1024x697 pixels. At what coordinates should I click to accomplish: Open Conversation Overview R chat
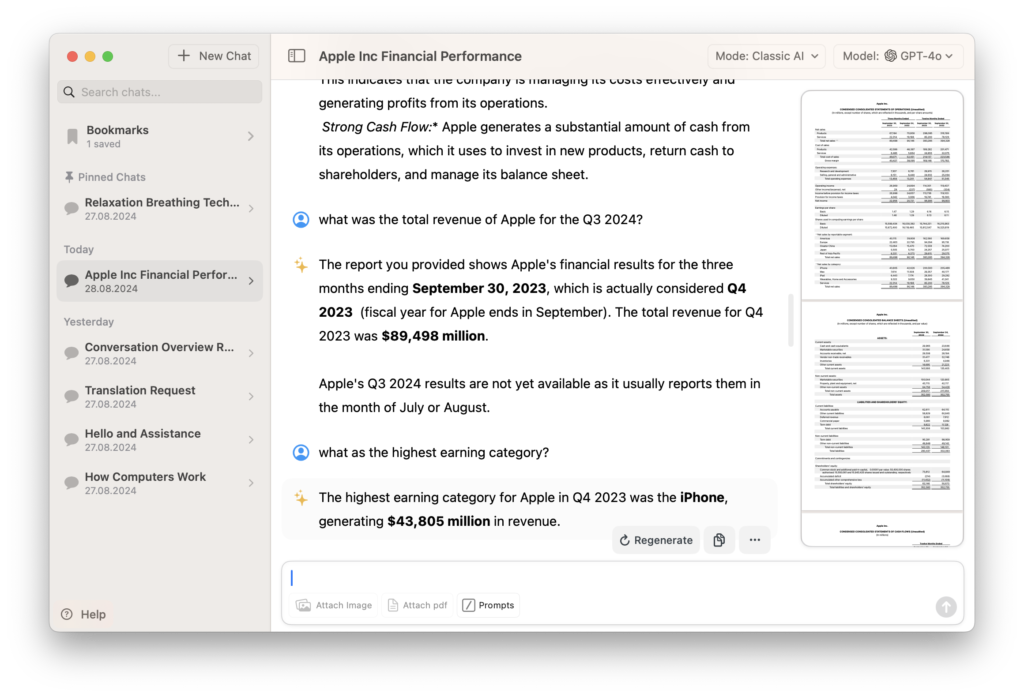[160, 353]
